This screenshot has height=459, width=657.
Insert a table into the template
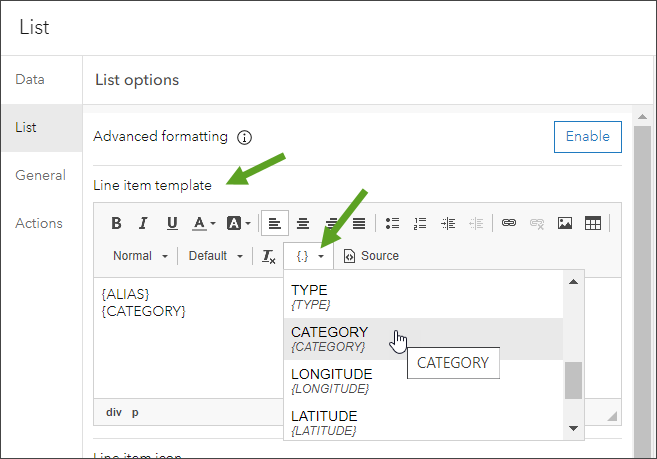592,223
